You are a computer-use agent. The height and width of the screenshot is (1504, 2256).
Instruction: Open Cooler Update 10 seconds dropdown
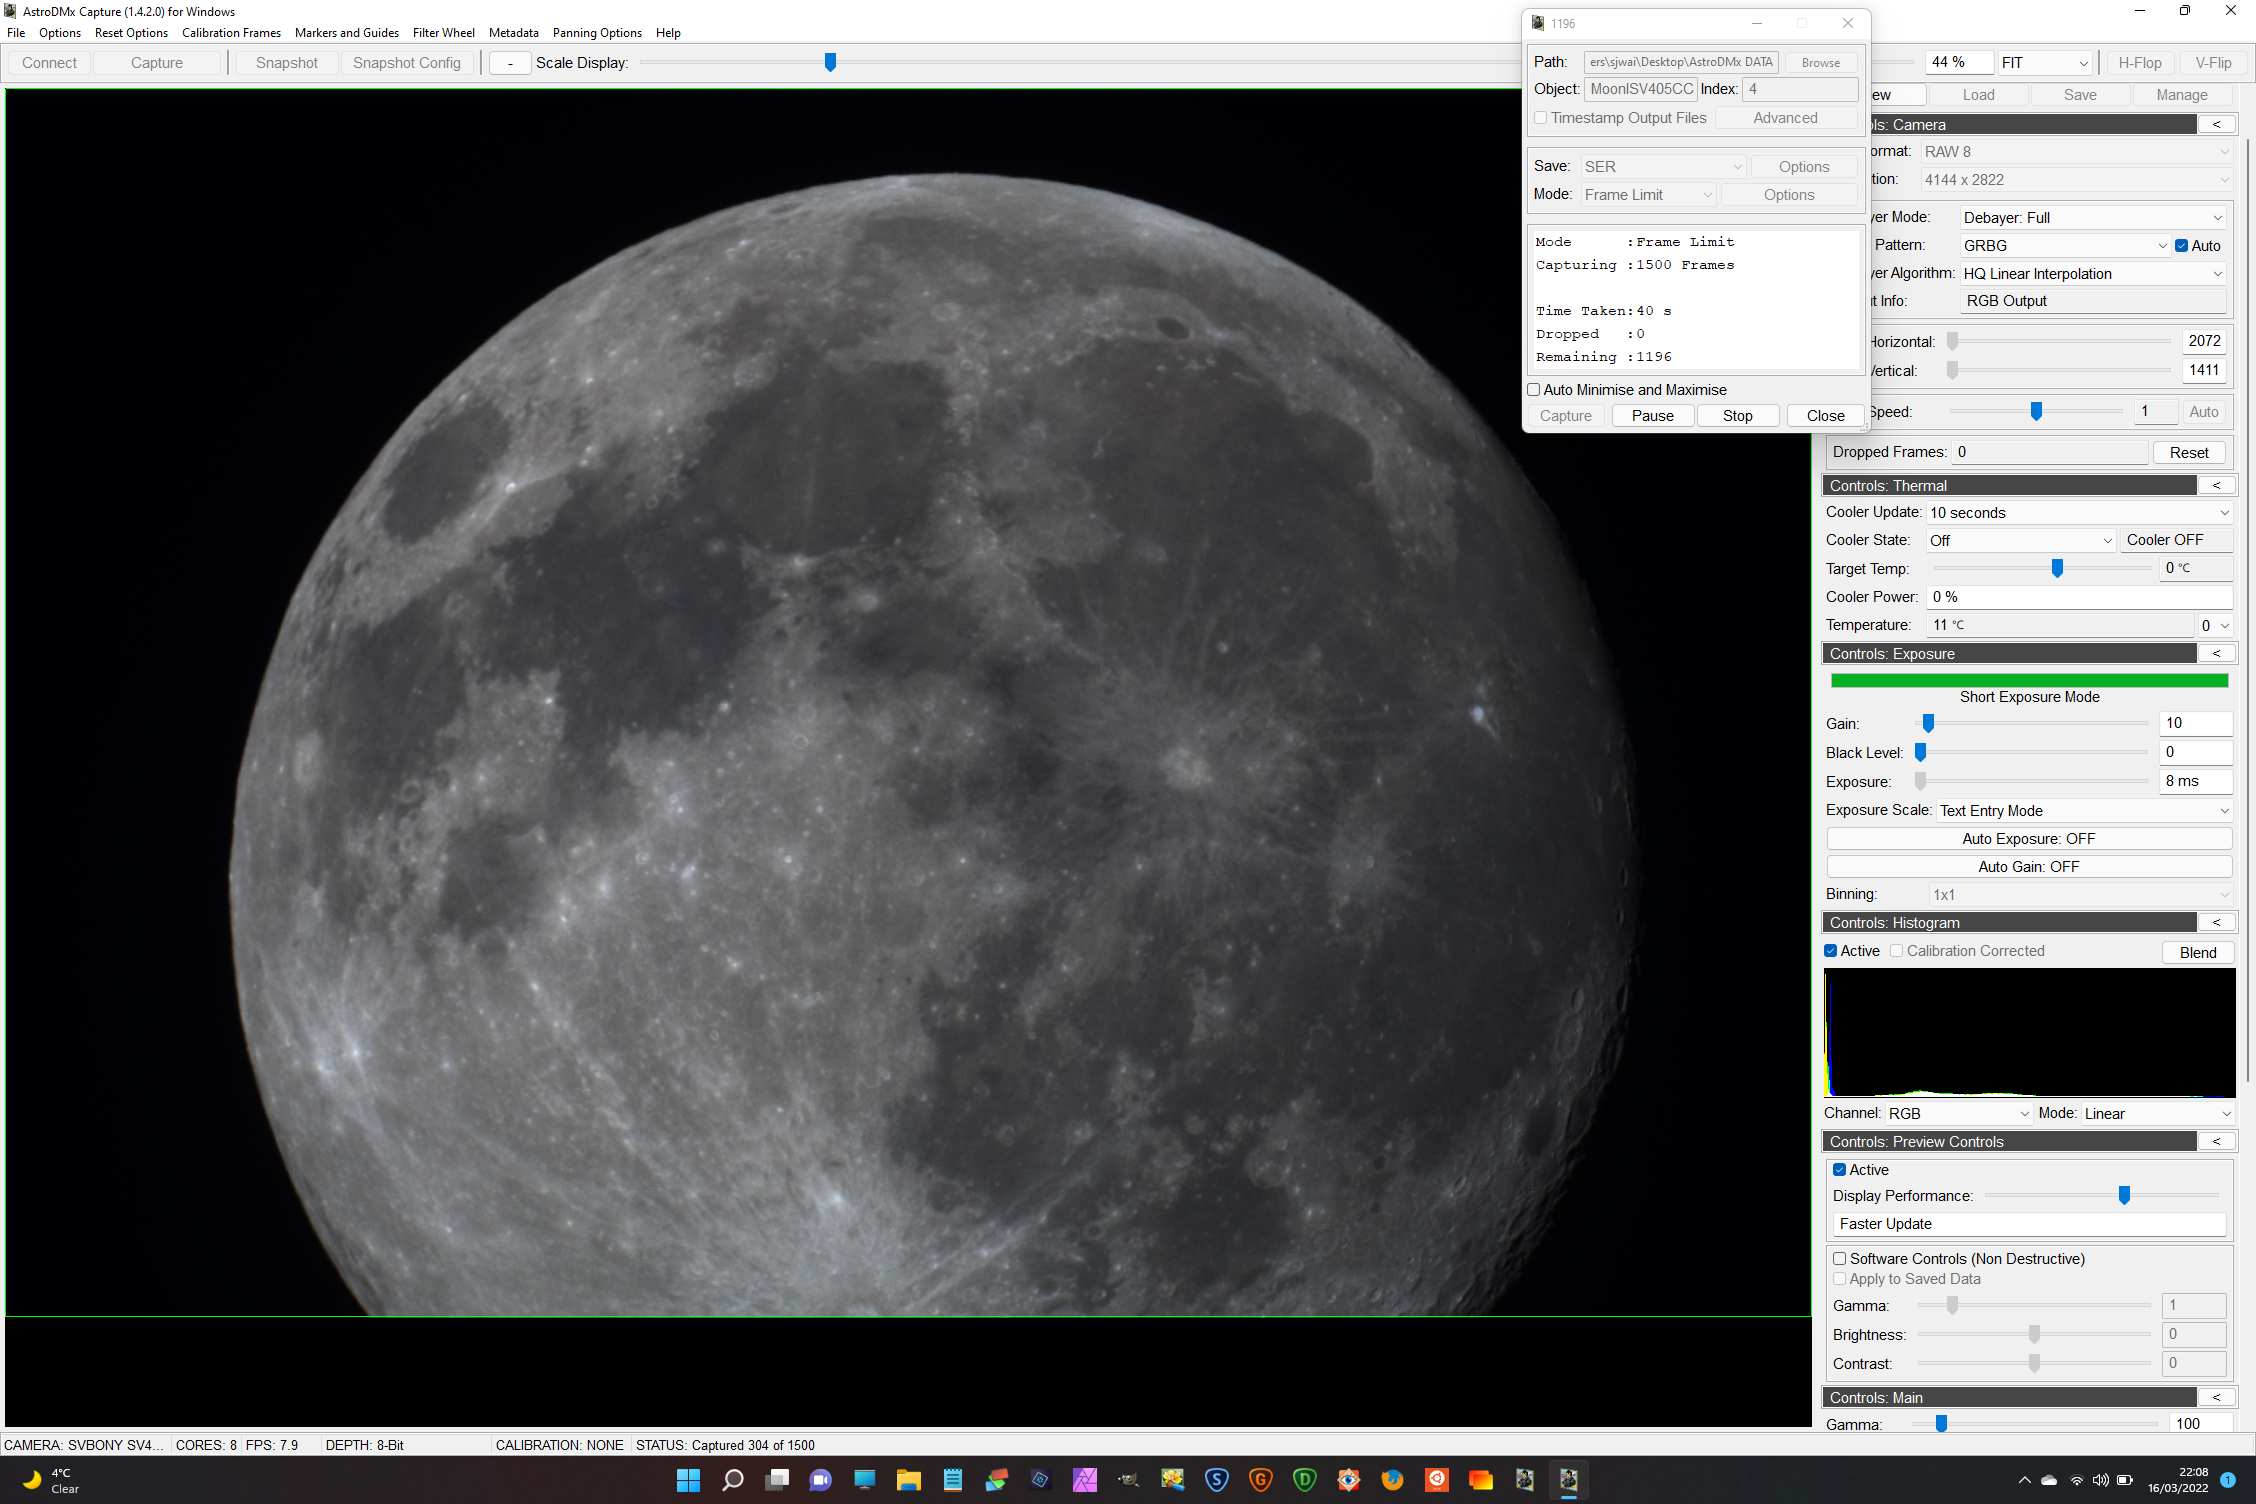click(x=2079, y=513)
